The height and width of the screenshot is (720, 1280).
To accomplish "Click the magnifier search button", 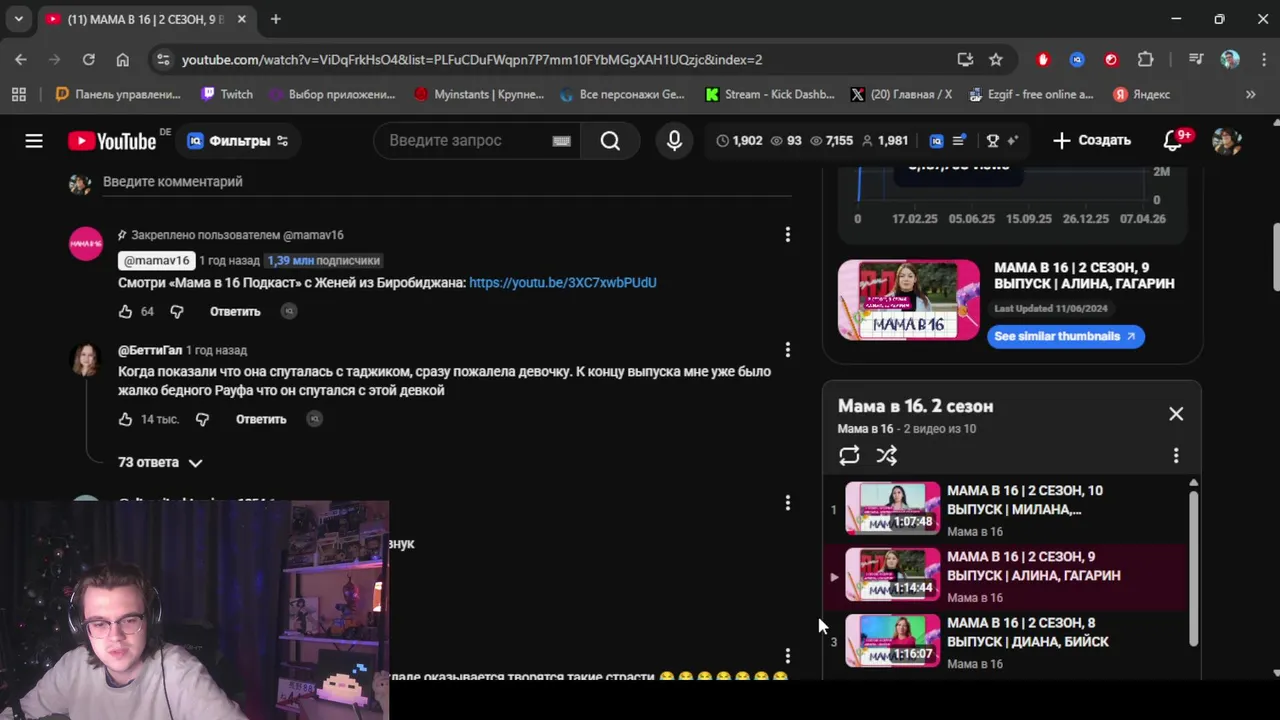I will 610,141.
